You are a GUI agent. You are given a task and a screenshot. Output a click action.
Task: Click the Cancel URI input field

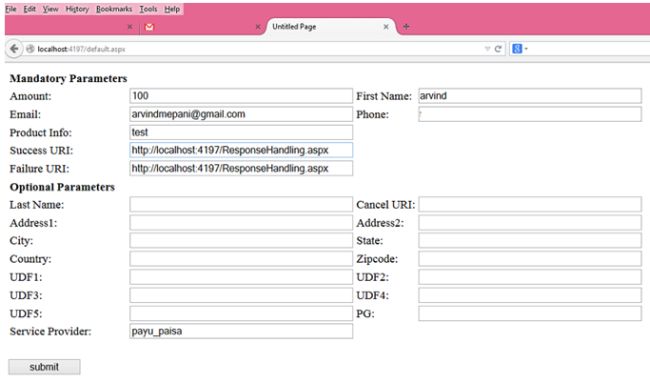coord(530,204)
